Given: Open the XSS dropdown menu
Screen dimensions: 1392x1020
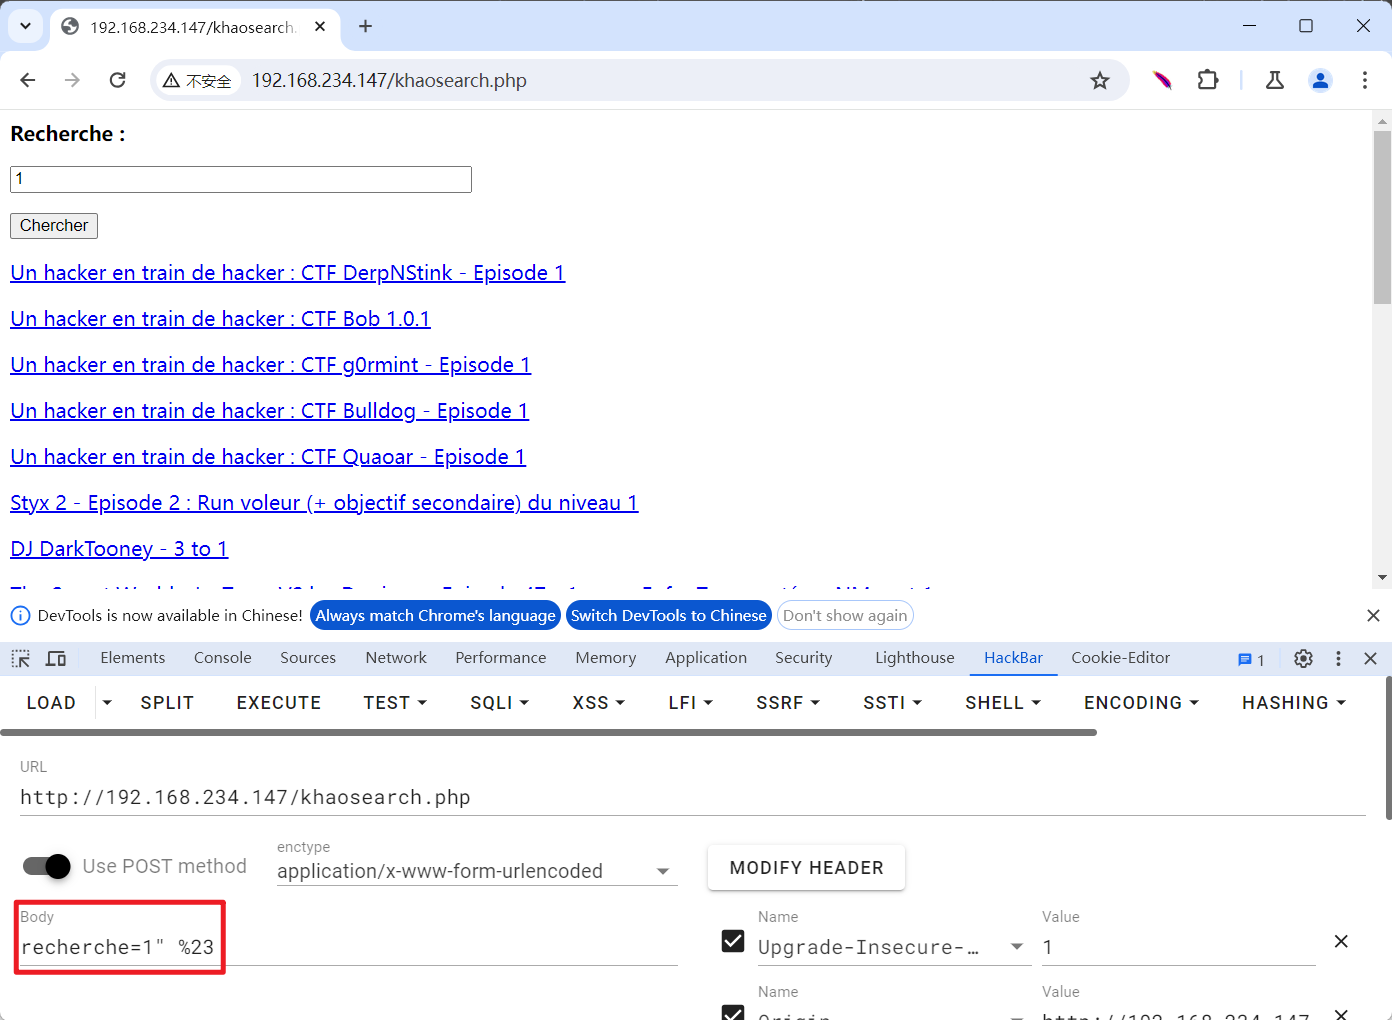Looking at the screenshot, I should 598,703.
